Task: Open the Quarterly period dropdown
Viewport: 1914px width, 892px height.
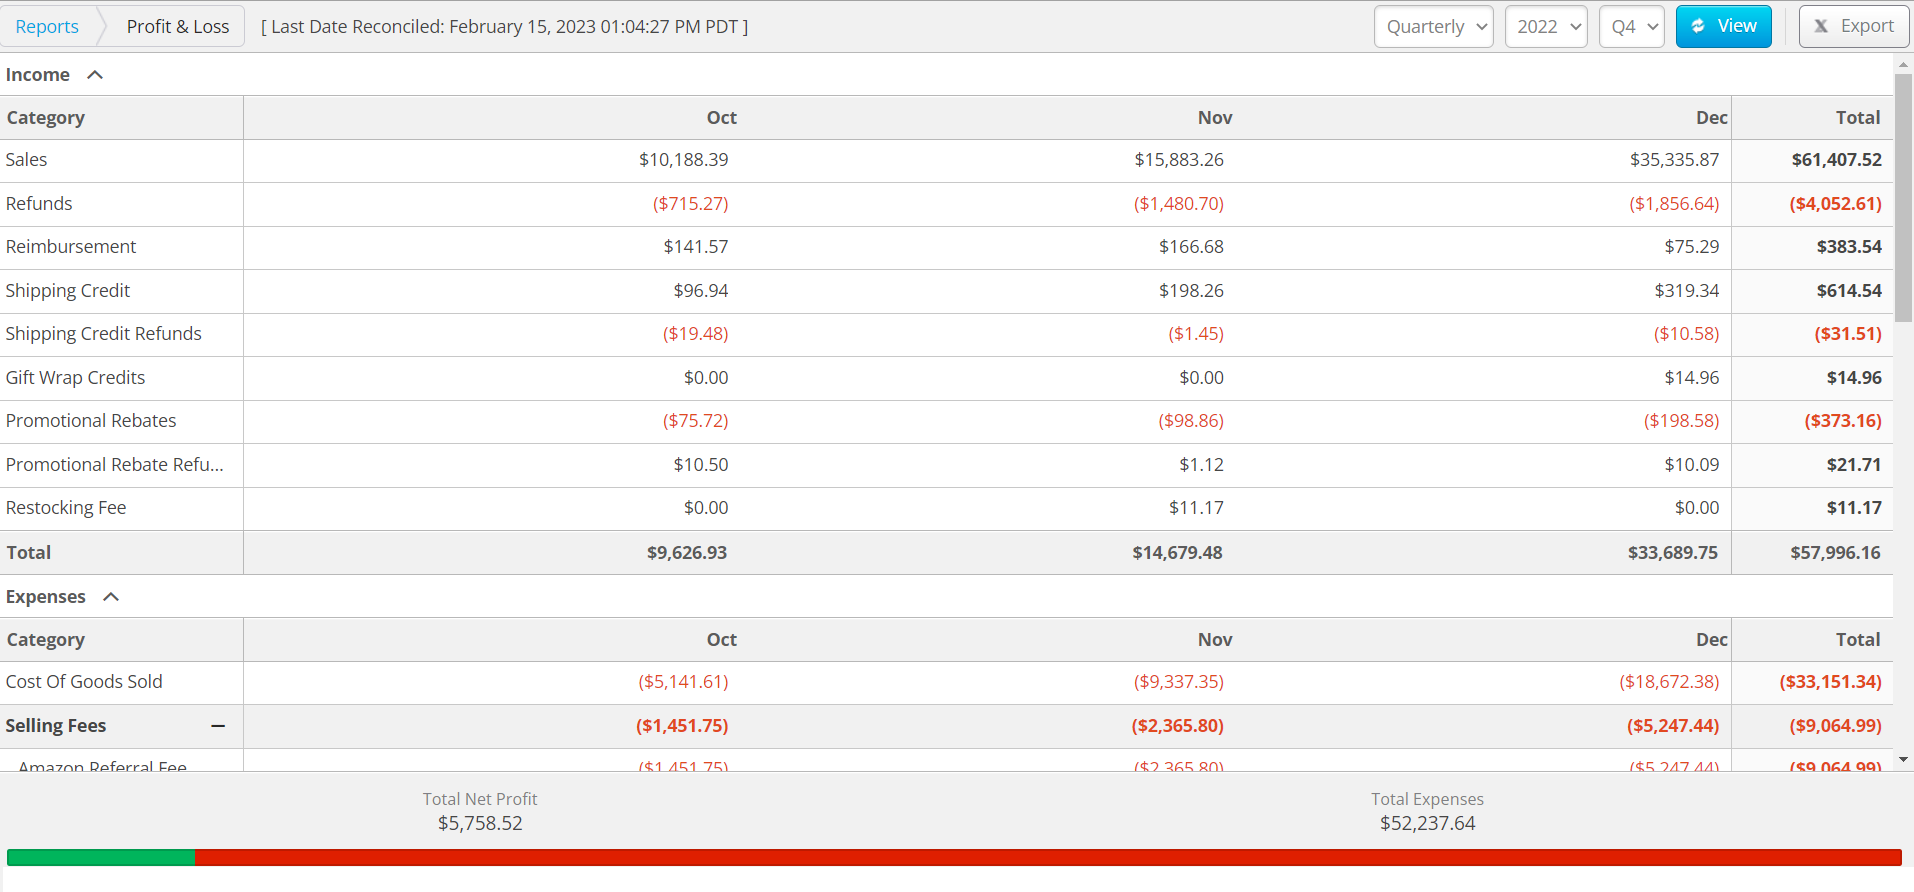Action: [x=1433, y=27]
